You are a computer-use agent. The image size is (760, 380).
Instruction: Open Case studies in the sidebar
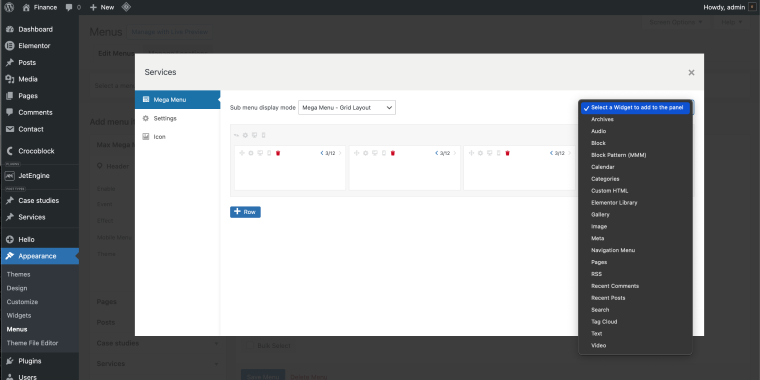[x=39, y=201]
